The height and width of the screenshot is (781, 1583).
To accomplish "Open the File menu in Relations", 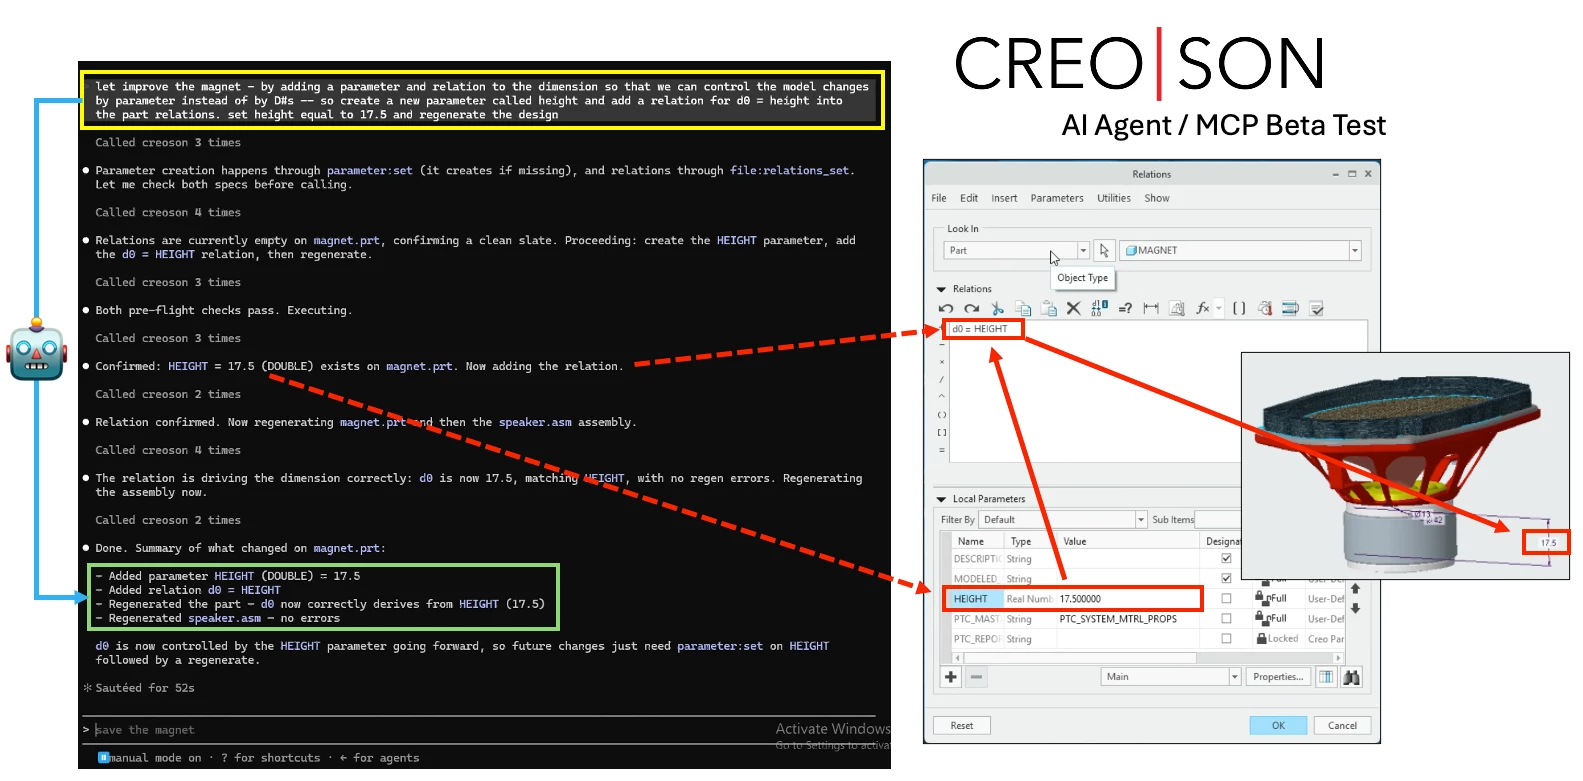I will pos(939,198).
